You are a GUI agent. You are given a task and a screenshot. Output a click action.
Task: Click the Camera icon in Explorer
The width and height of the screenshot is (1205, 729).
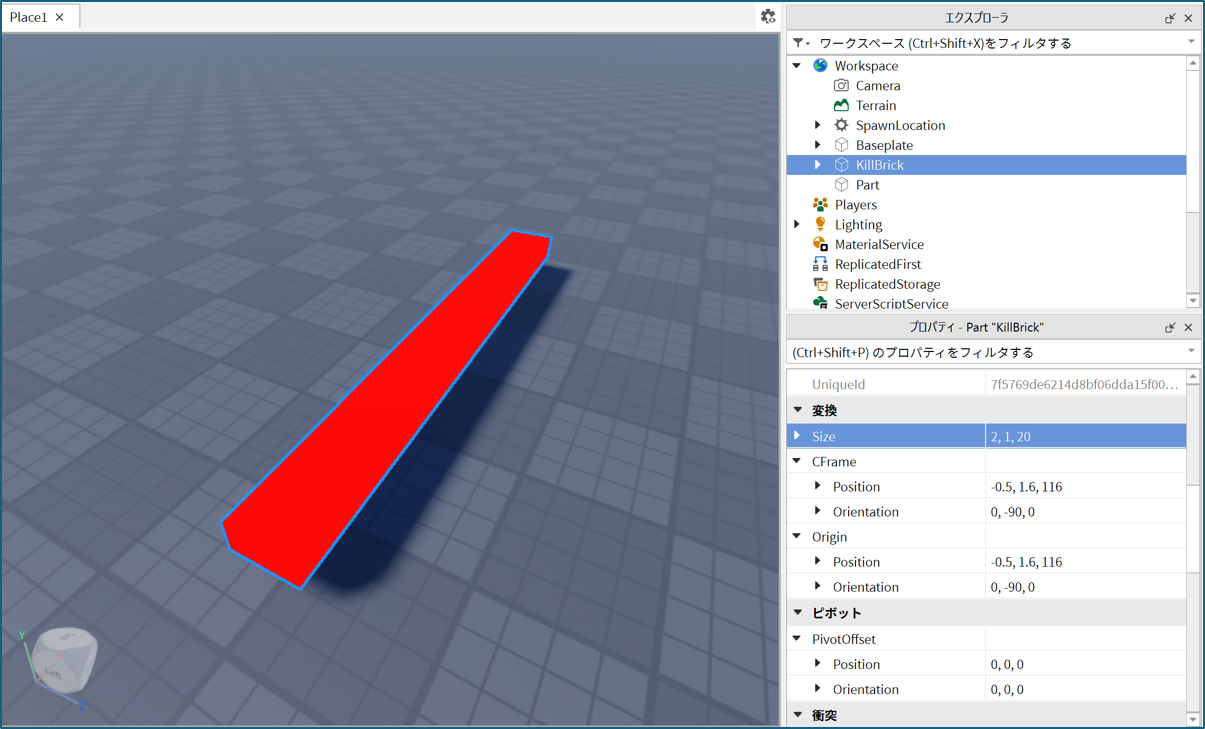click(841, 86)
